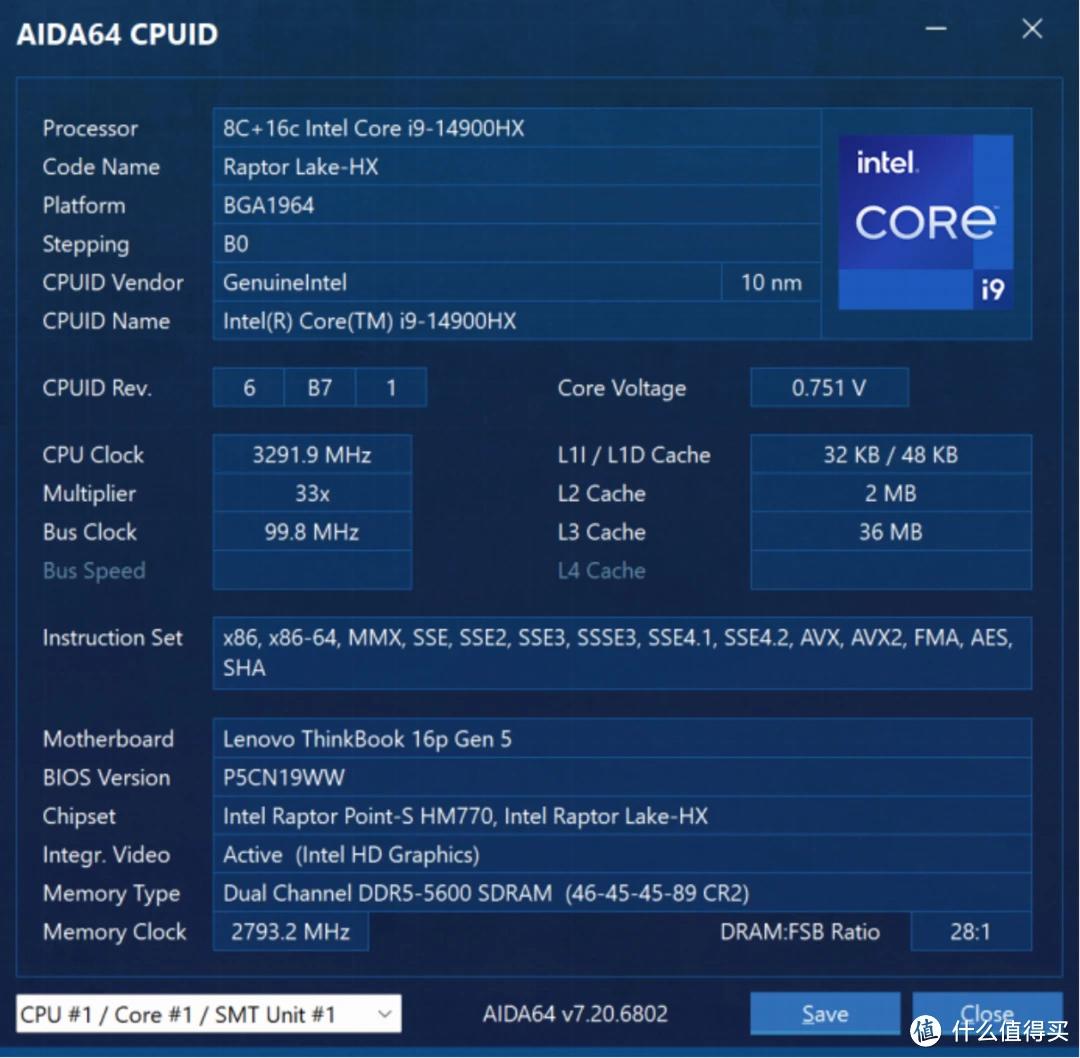1080x1058 pixels.
Task: Click the Processor label
Action: point(90,128)
